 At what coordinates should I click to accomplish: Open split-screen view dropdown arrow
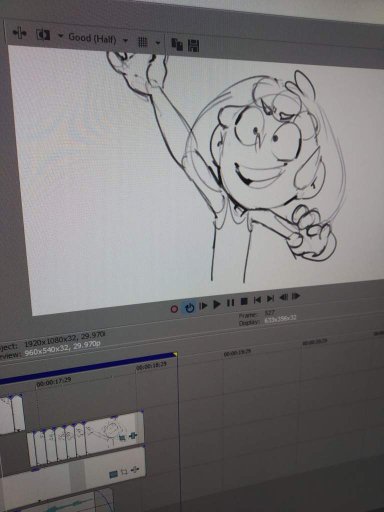(61, 36)
